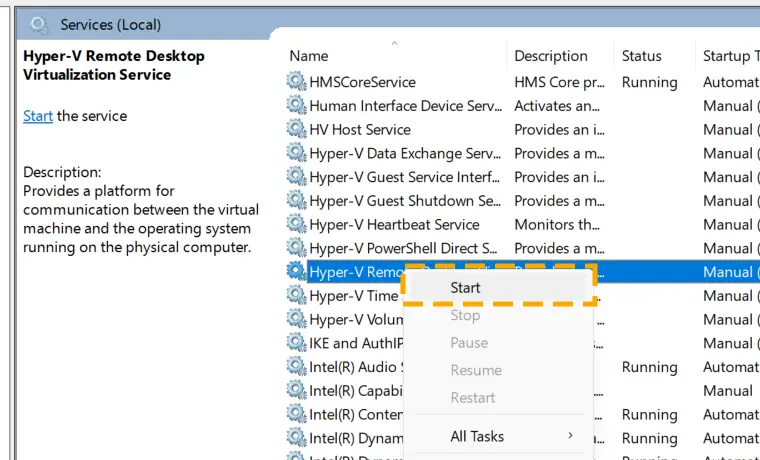Click the Hyper-V Guest Shutdown Service gear icon
The width and height of the screenshot is (760, 460).
pyautogui.click(x=296, y=200)
